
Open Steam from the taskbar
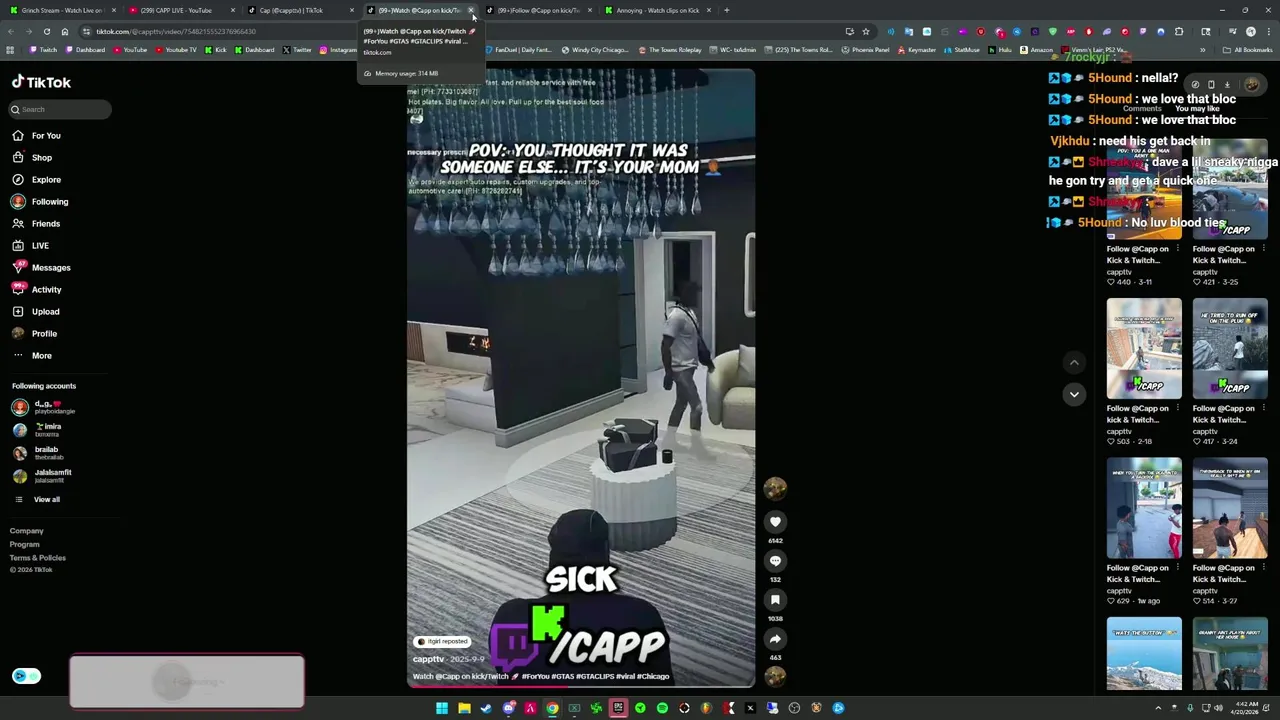click(486, 708)
